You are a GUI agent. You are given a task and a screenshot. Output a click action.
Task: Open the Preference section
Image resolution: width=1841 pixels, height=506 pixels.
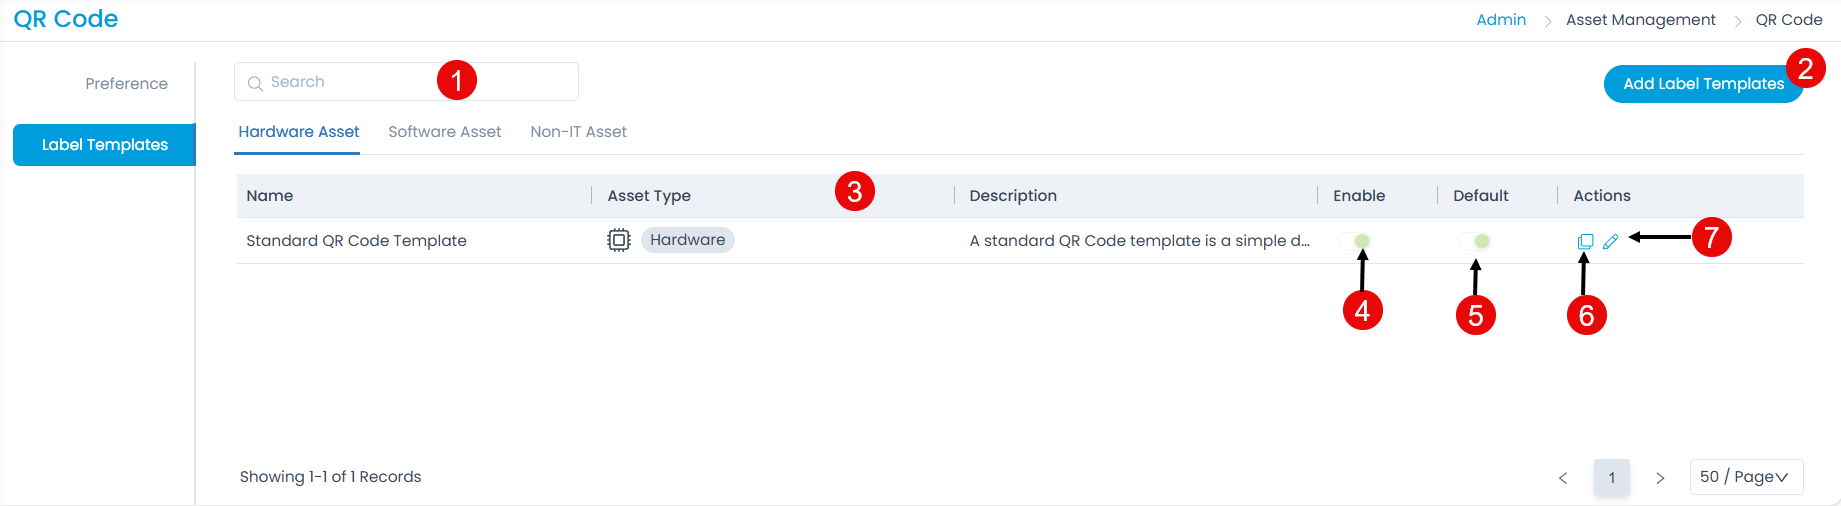coord(126,84)
